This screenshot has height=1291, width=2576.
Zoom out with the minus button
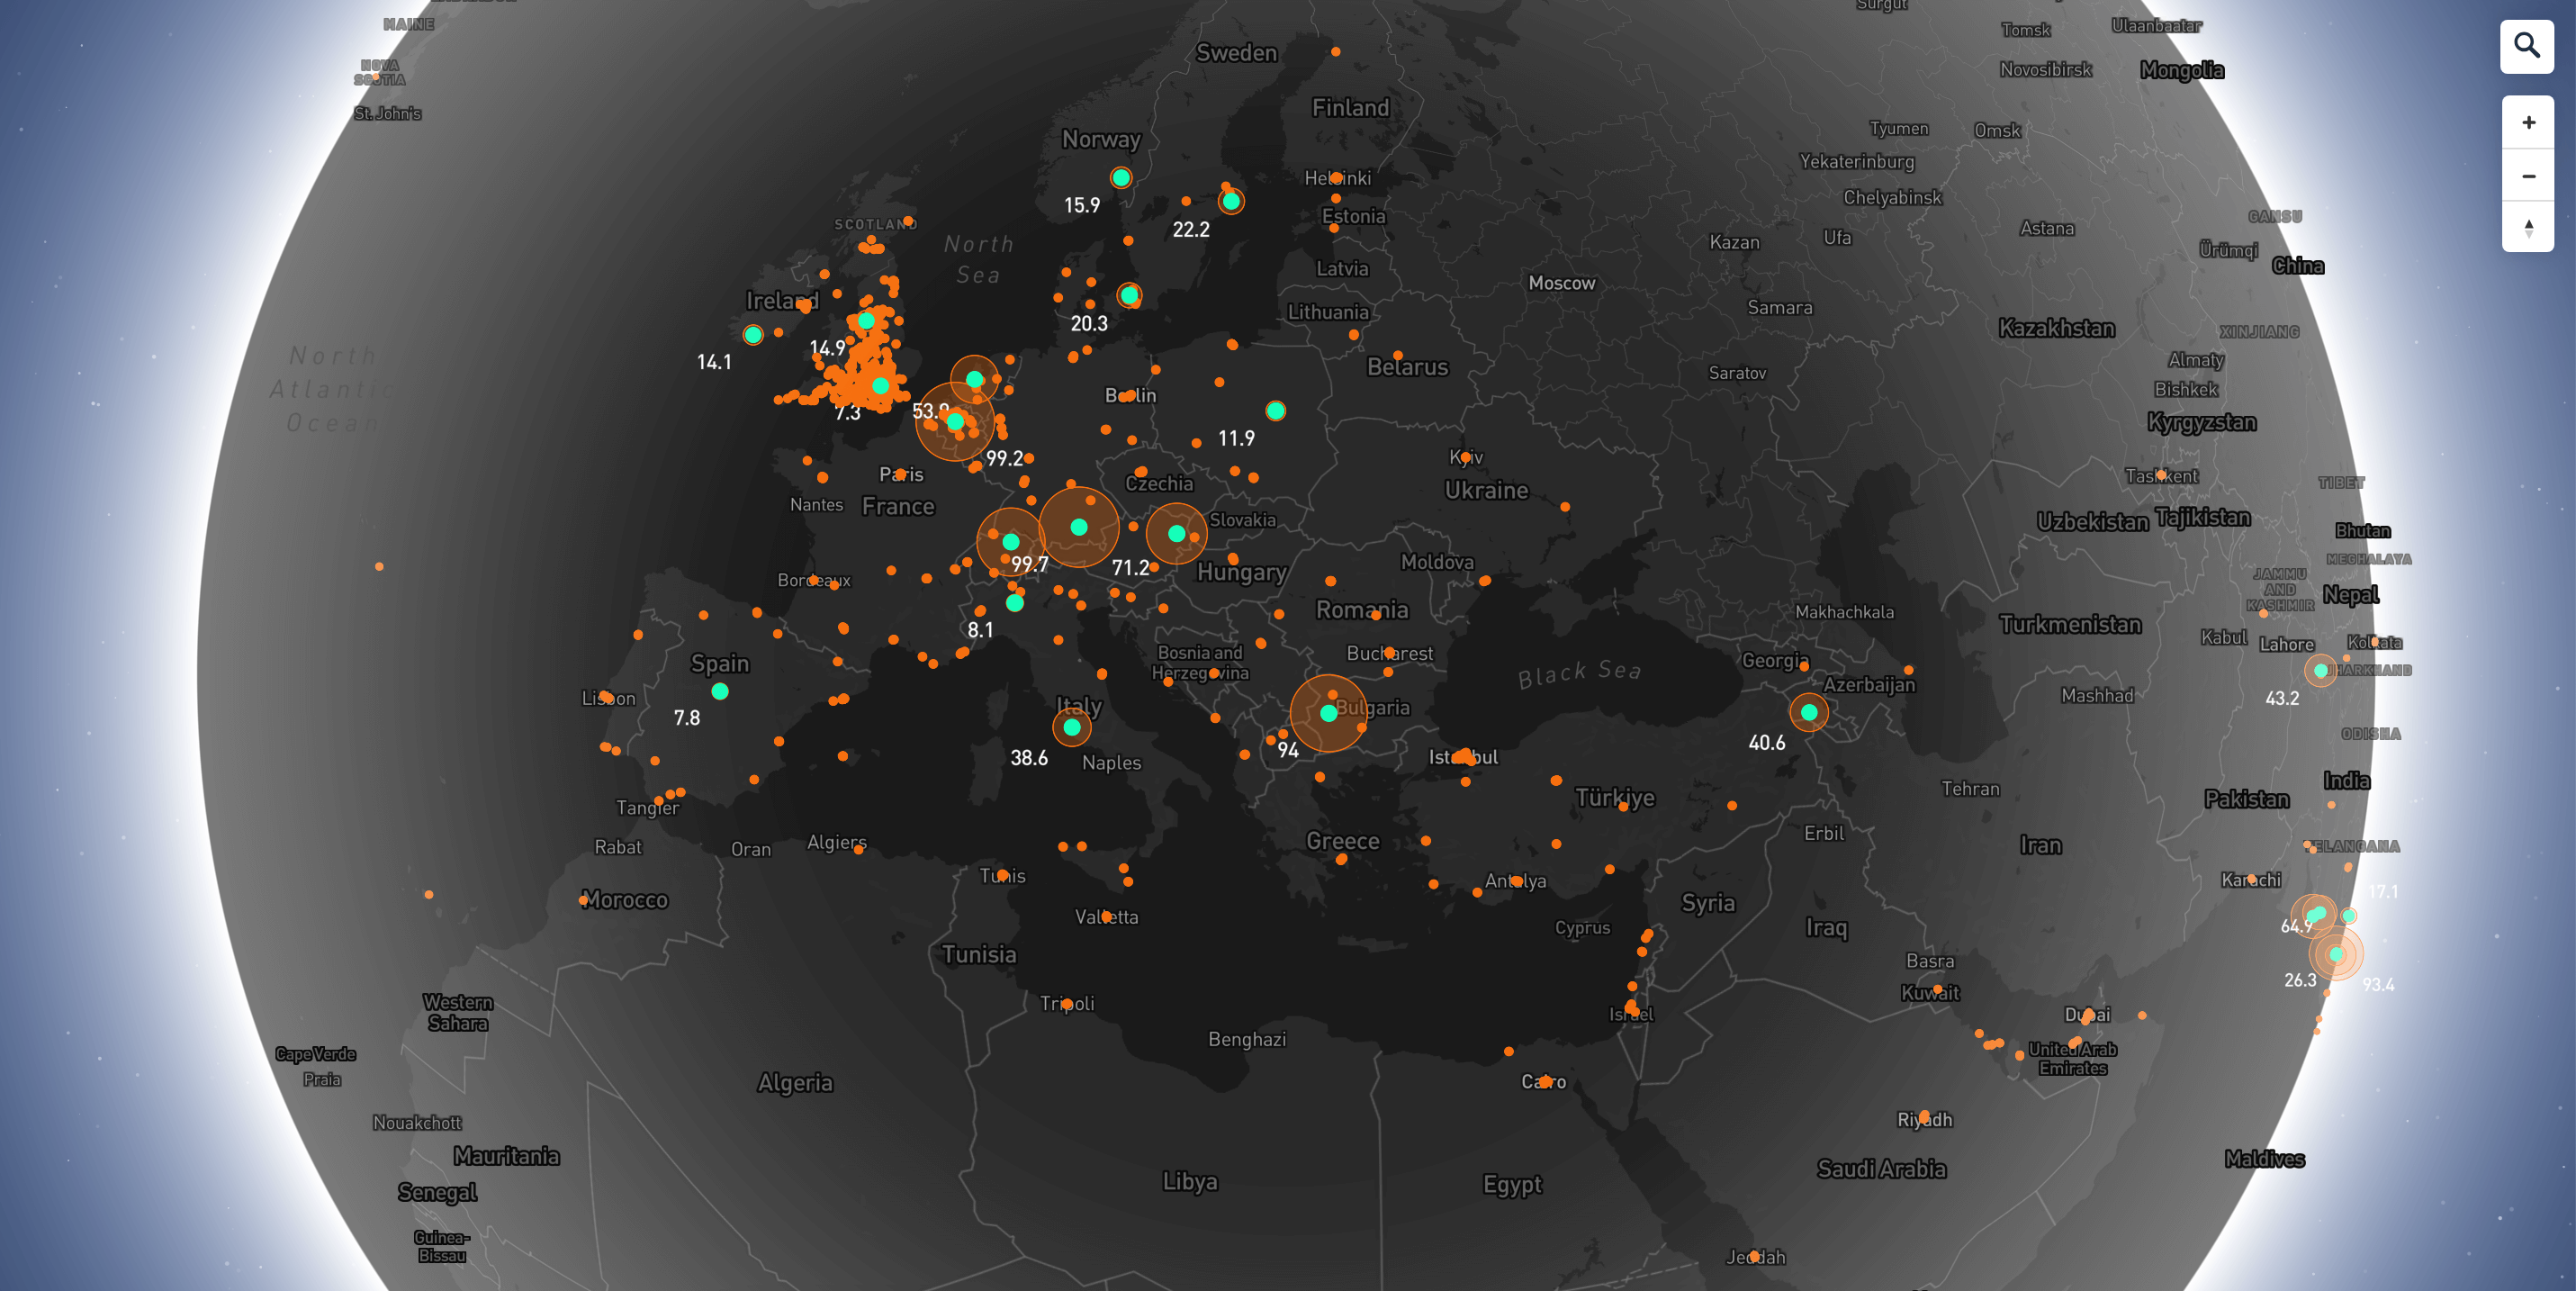2528,176
